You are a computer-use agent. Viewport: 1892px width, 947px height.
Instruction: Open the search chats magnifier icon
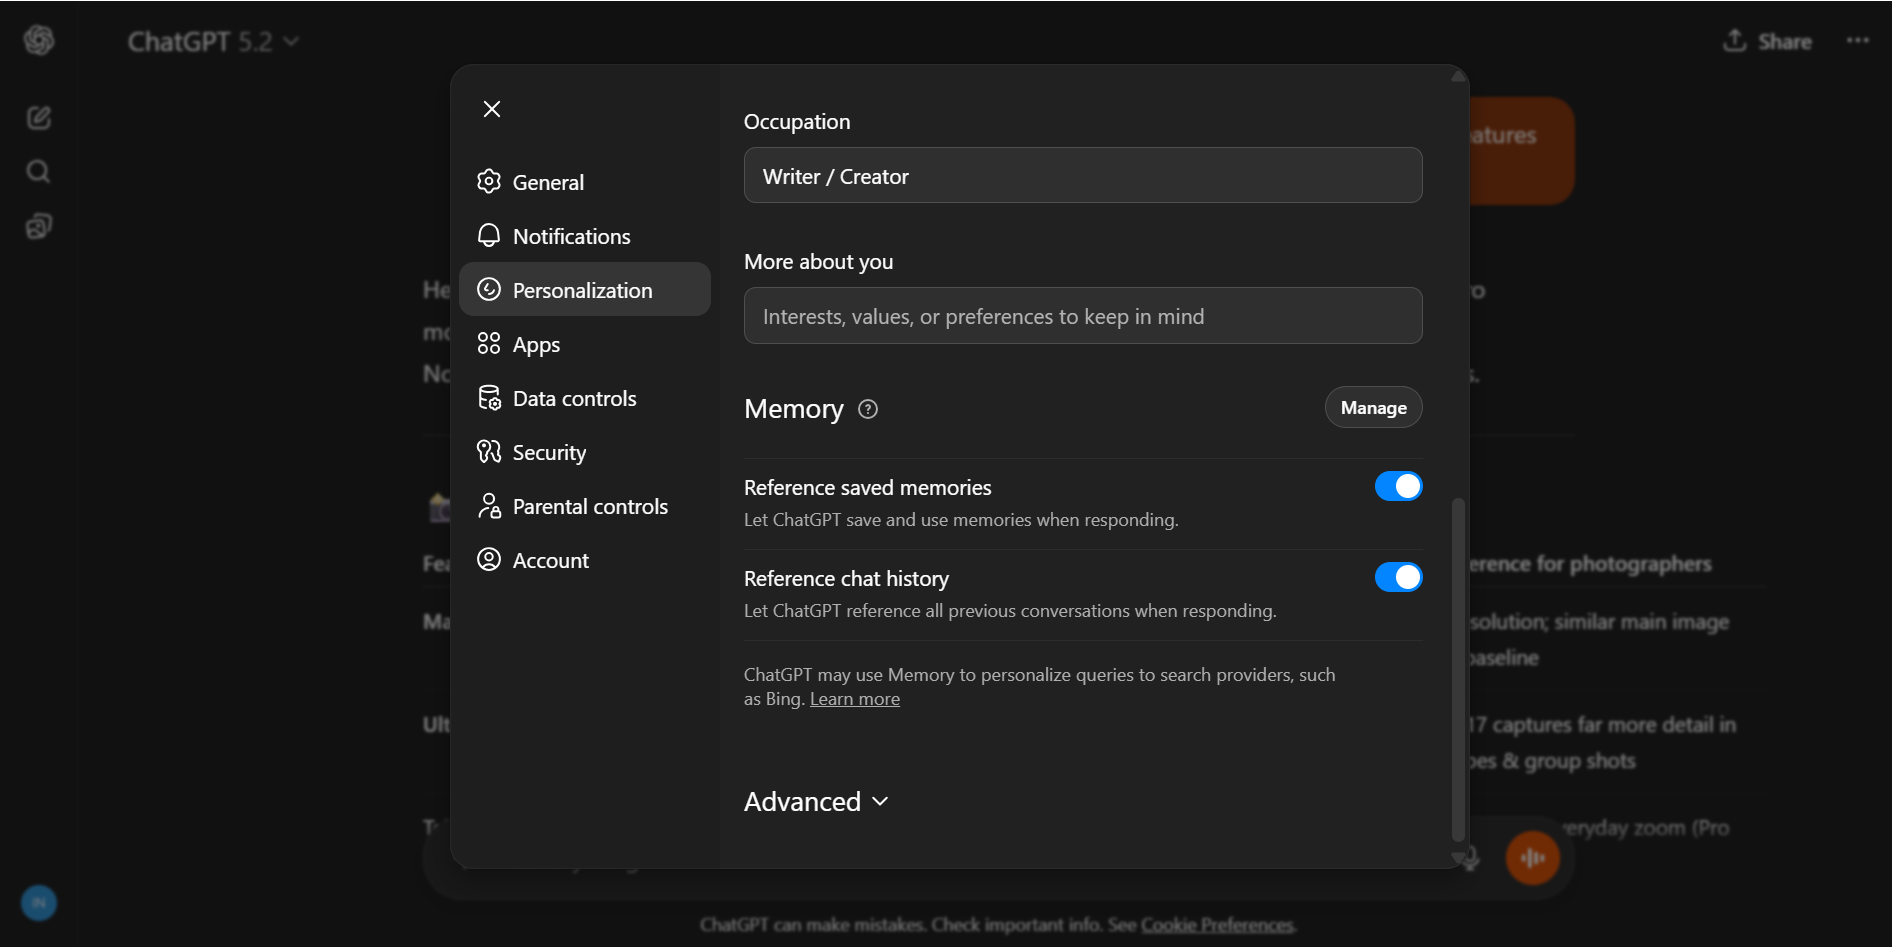click(39, 172)
